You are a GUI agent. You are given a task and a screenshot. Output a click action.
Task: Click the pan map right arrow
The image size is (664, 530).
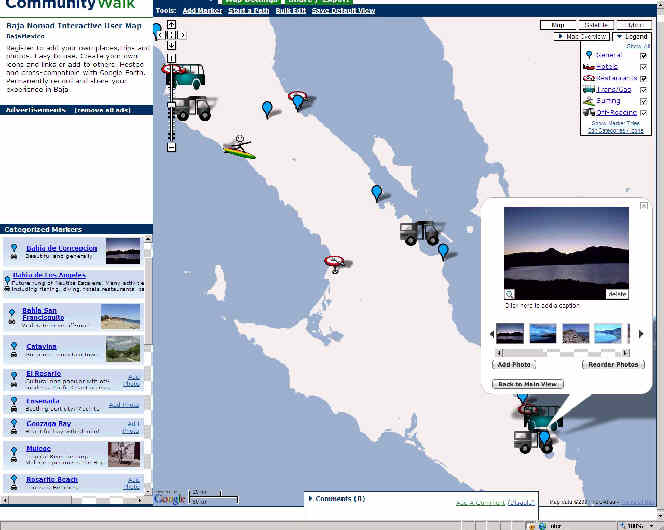tap(182, 35)
